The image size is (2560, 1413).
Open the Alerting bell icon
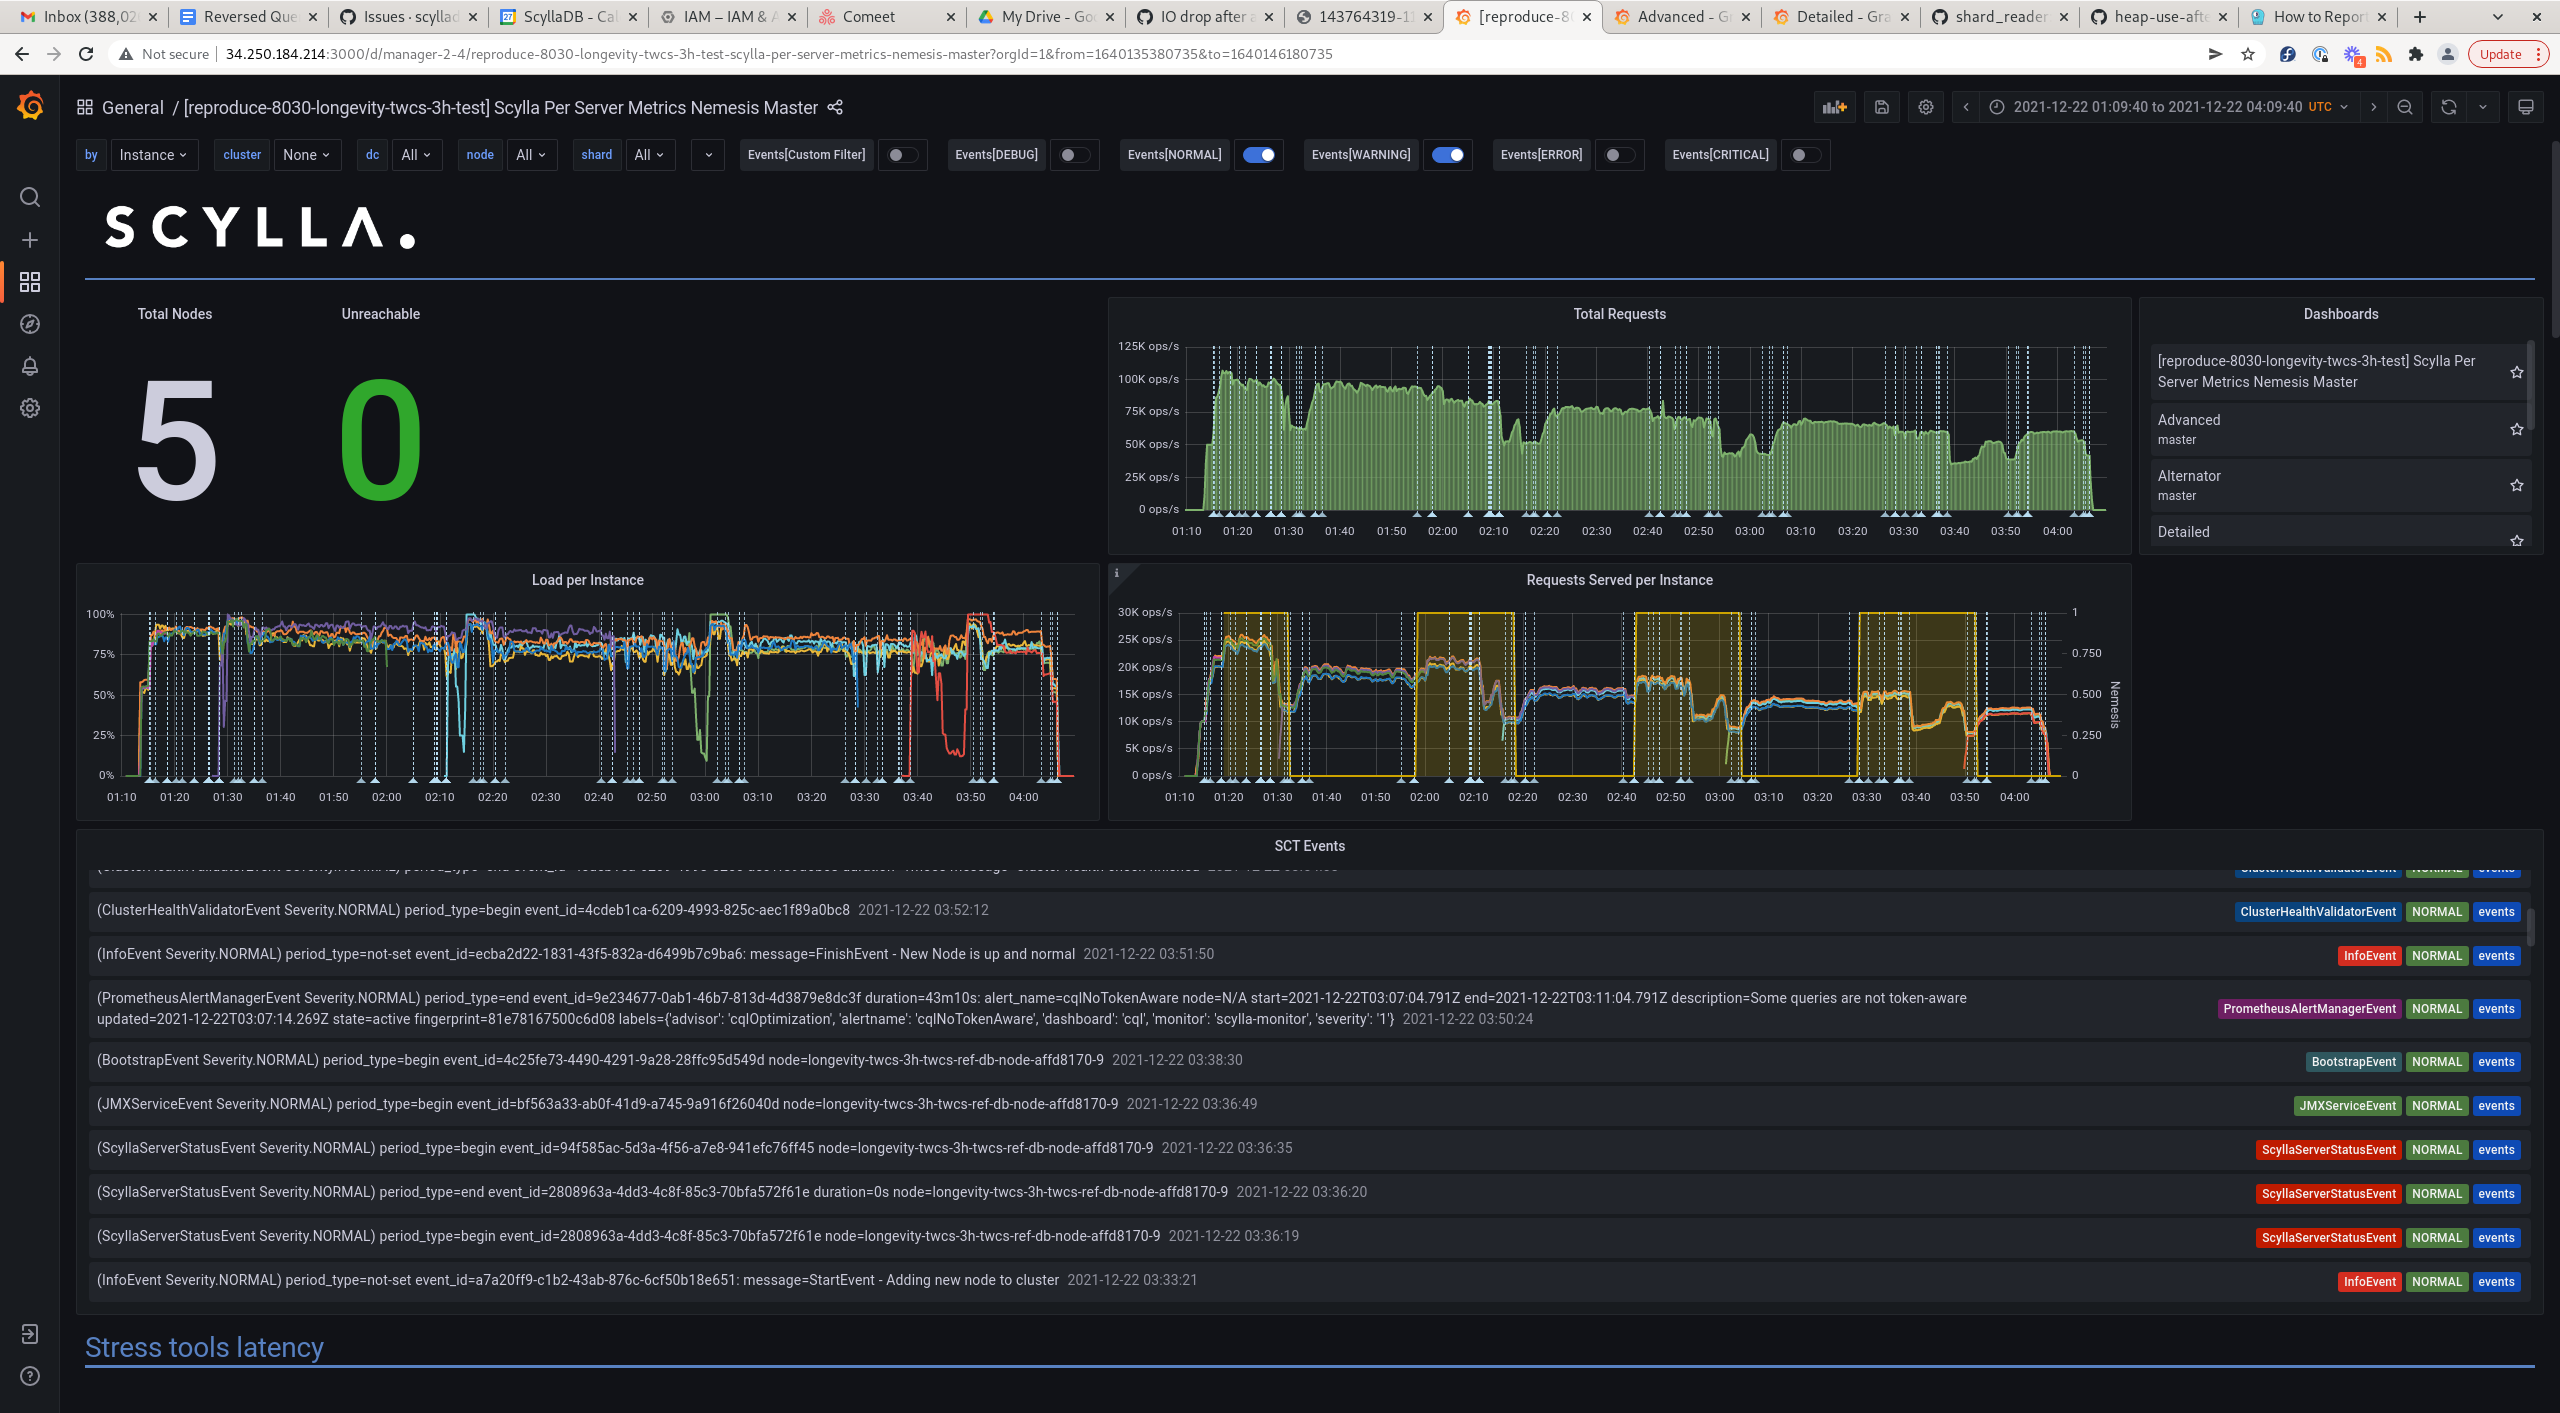[30, 366]
